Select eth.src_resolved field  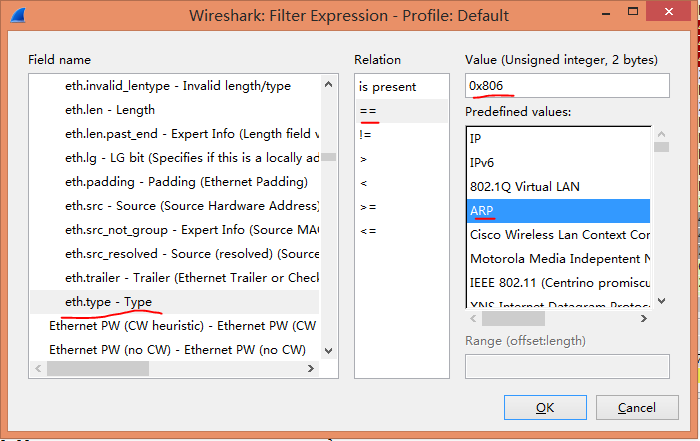click(175, 254)
